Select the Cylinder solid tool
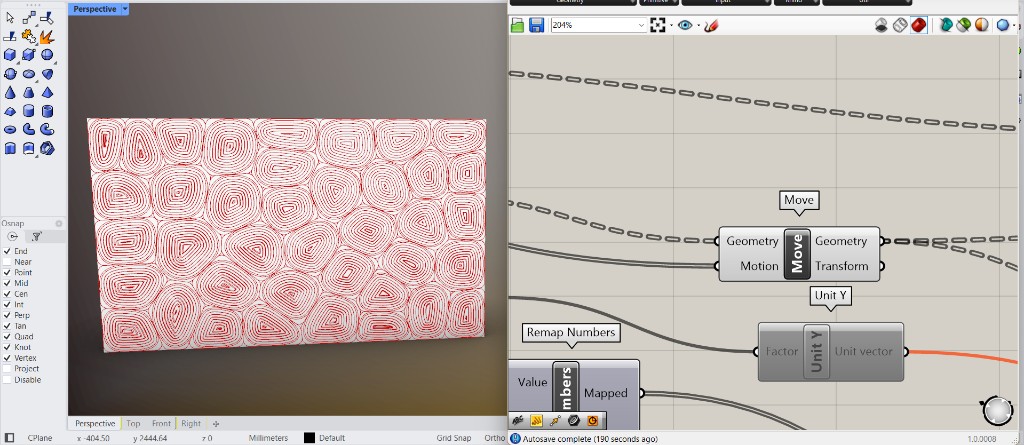Viewport: 1024px width, 445px height. [29, 111]
